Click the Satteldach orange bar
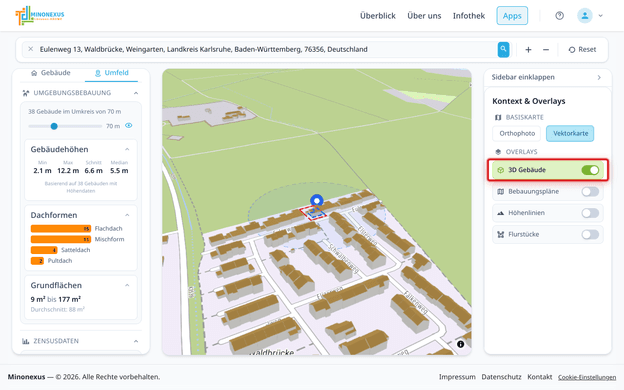The image size is (624, 390). coord(44,250)
